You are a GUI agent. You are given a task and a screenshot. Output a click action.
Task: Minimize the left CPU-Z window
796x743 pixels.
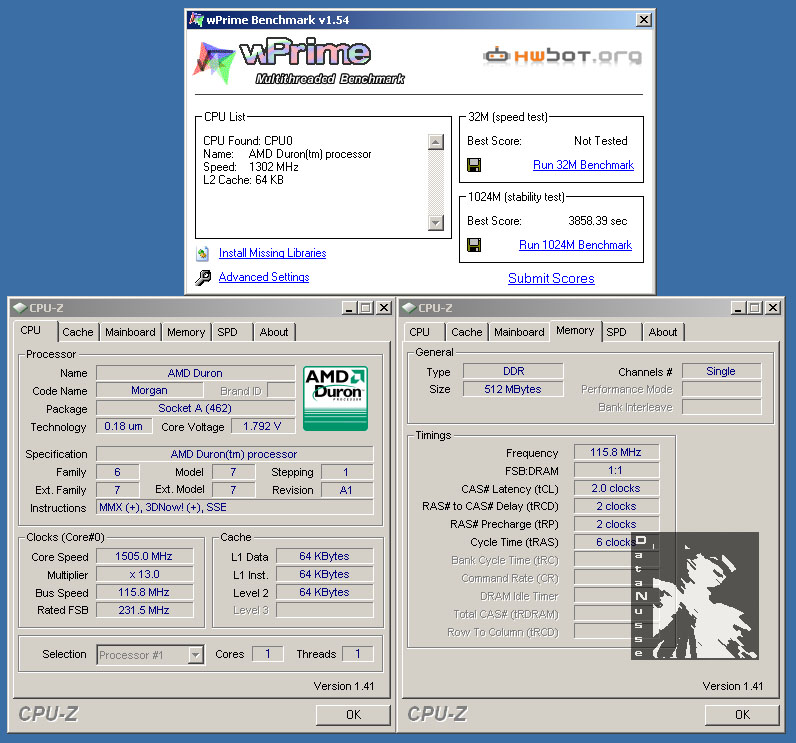pos(349,308)
